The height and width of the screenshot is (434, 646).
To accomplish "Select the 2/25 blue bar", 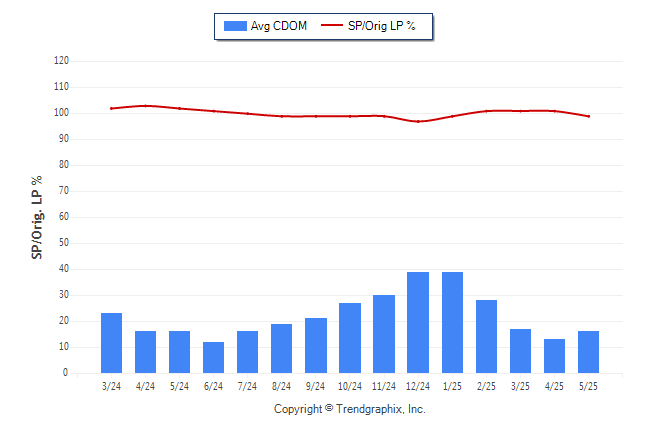I will tap(487, 336).
